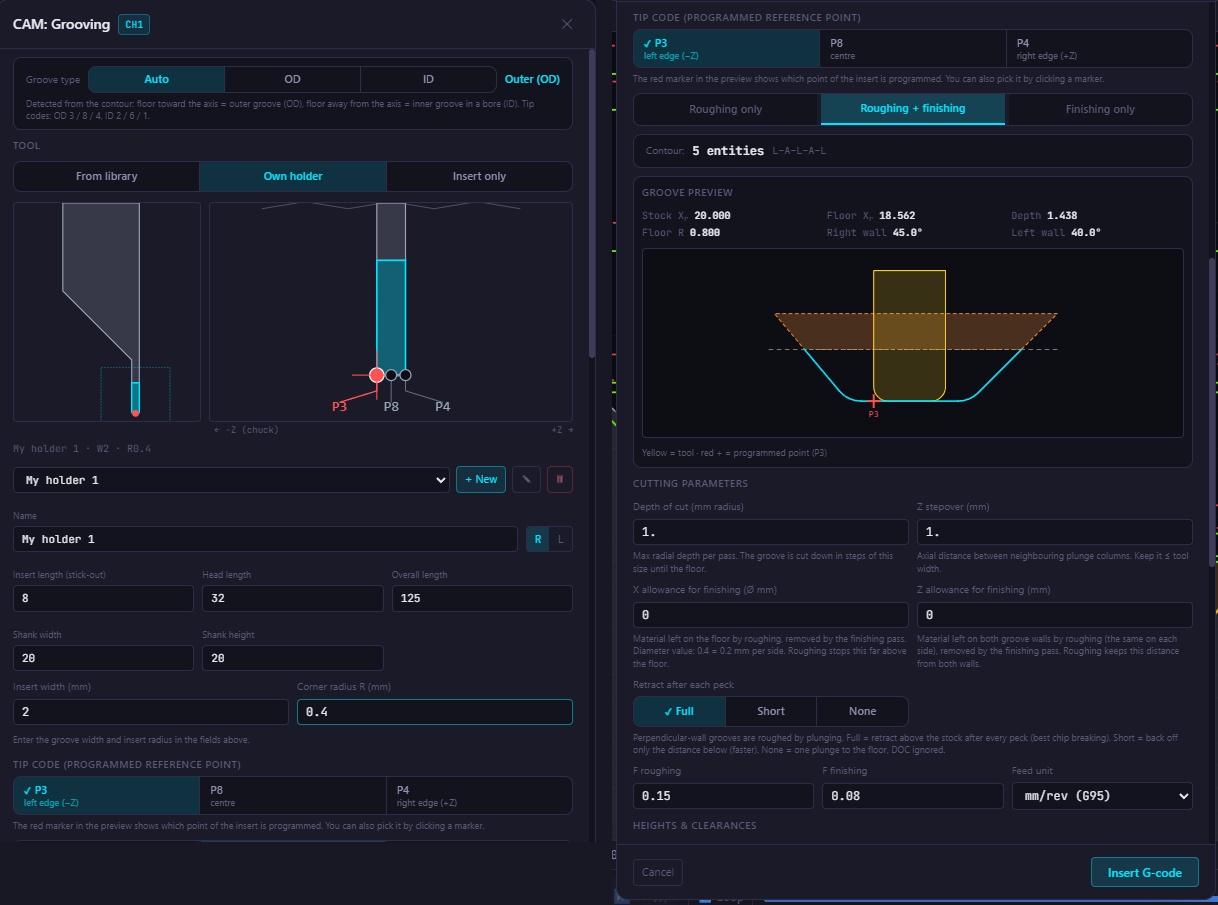The height and width of the screenshot is (905, 1218).
Task: Click the holder side-view thumbnail
Action: [x=107, y=312]
